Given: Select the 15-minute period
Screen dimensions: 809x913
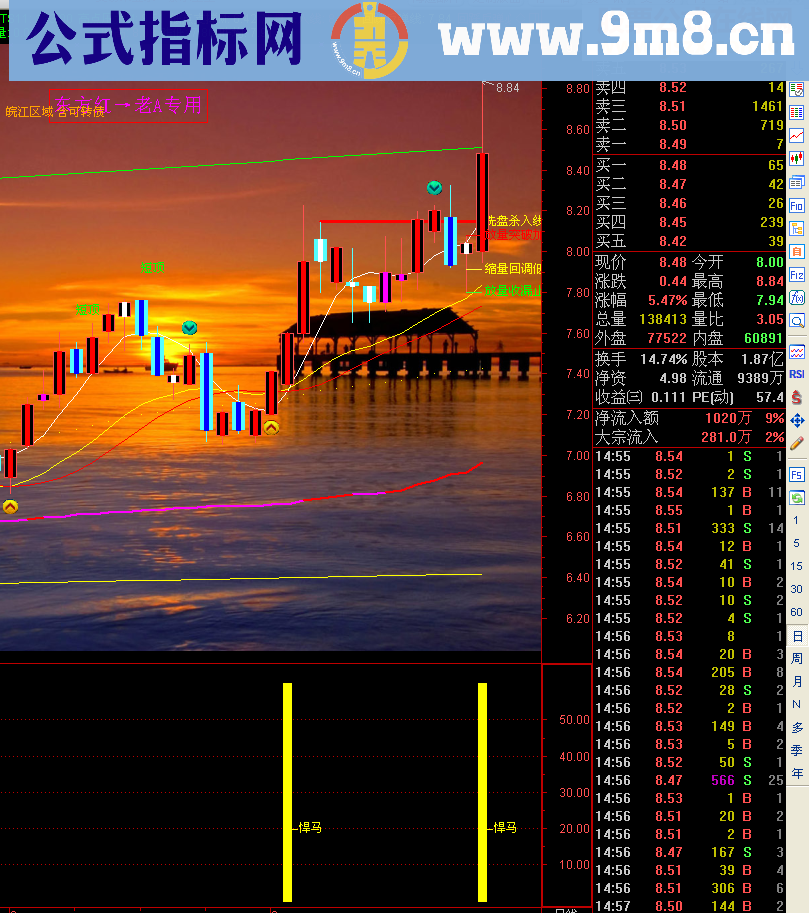Looking at the screenshot, I should point(797,566).
